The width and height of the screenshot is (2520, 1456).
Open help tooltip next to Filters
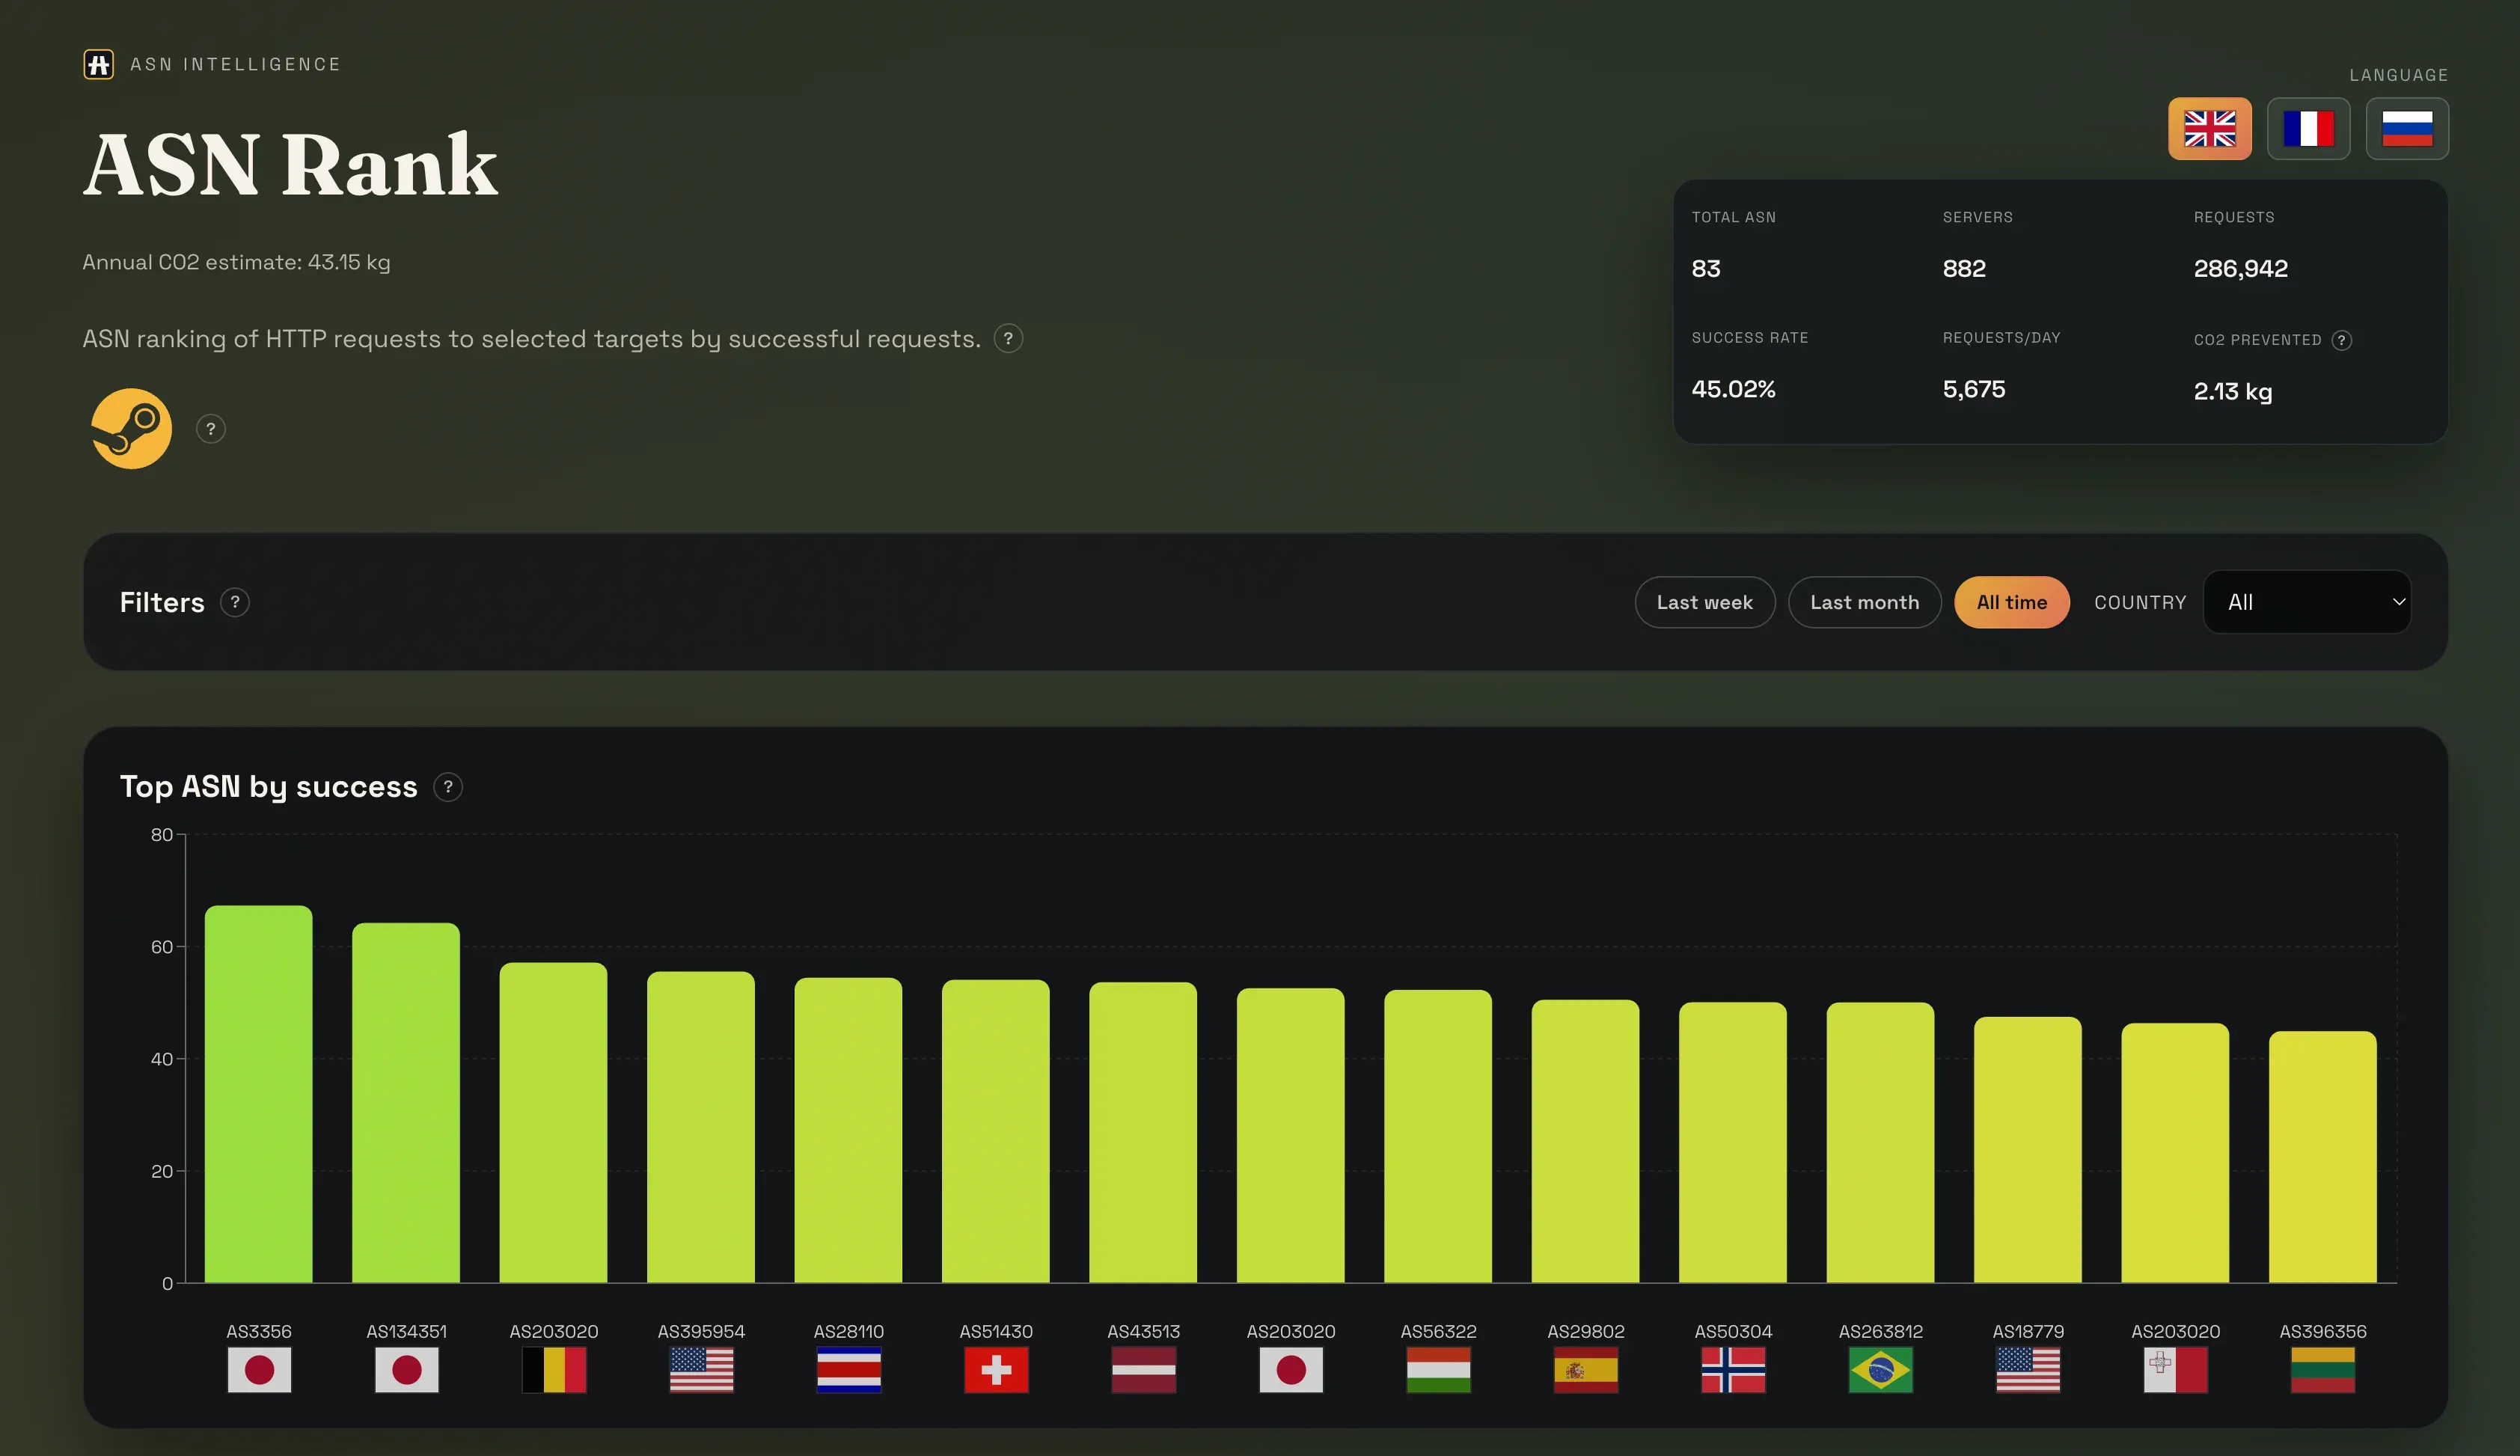click(x=235, y=602)
